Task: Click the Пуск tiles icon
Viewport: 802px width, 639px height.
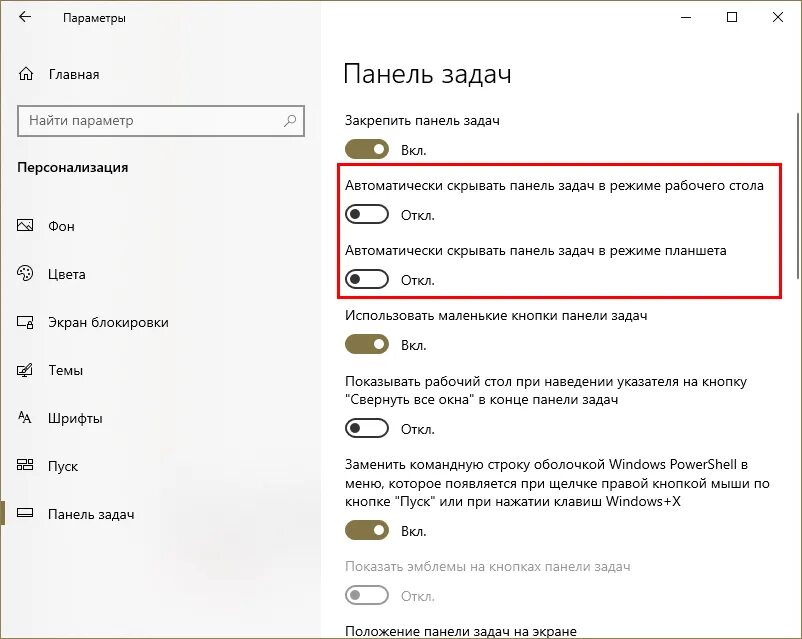Action: 25,465
